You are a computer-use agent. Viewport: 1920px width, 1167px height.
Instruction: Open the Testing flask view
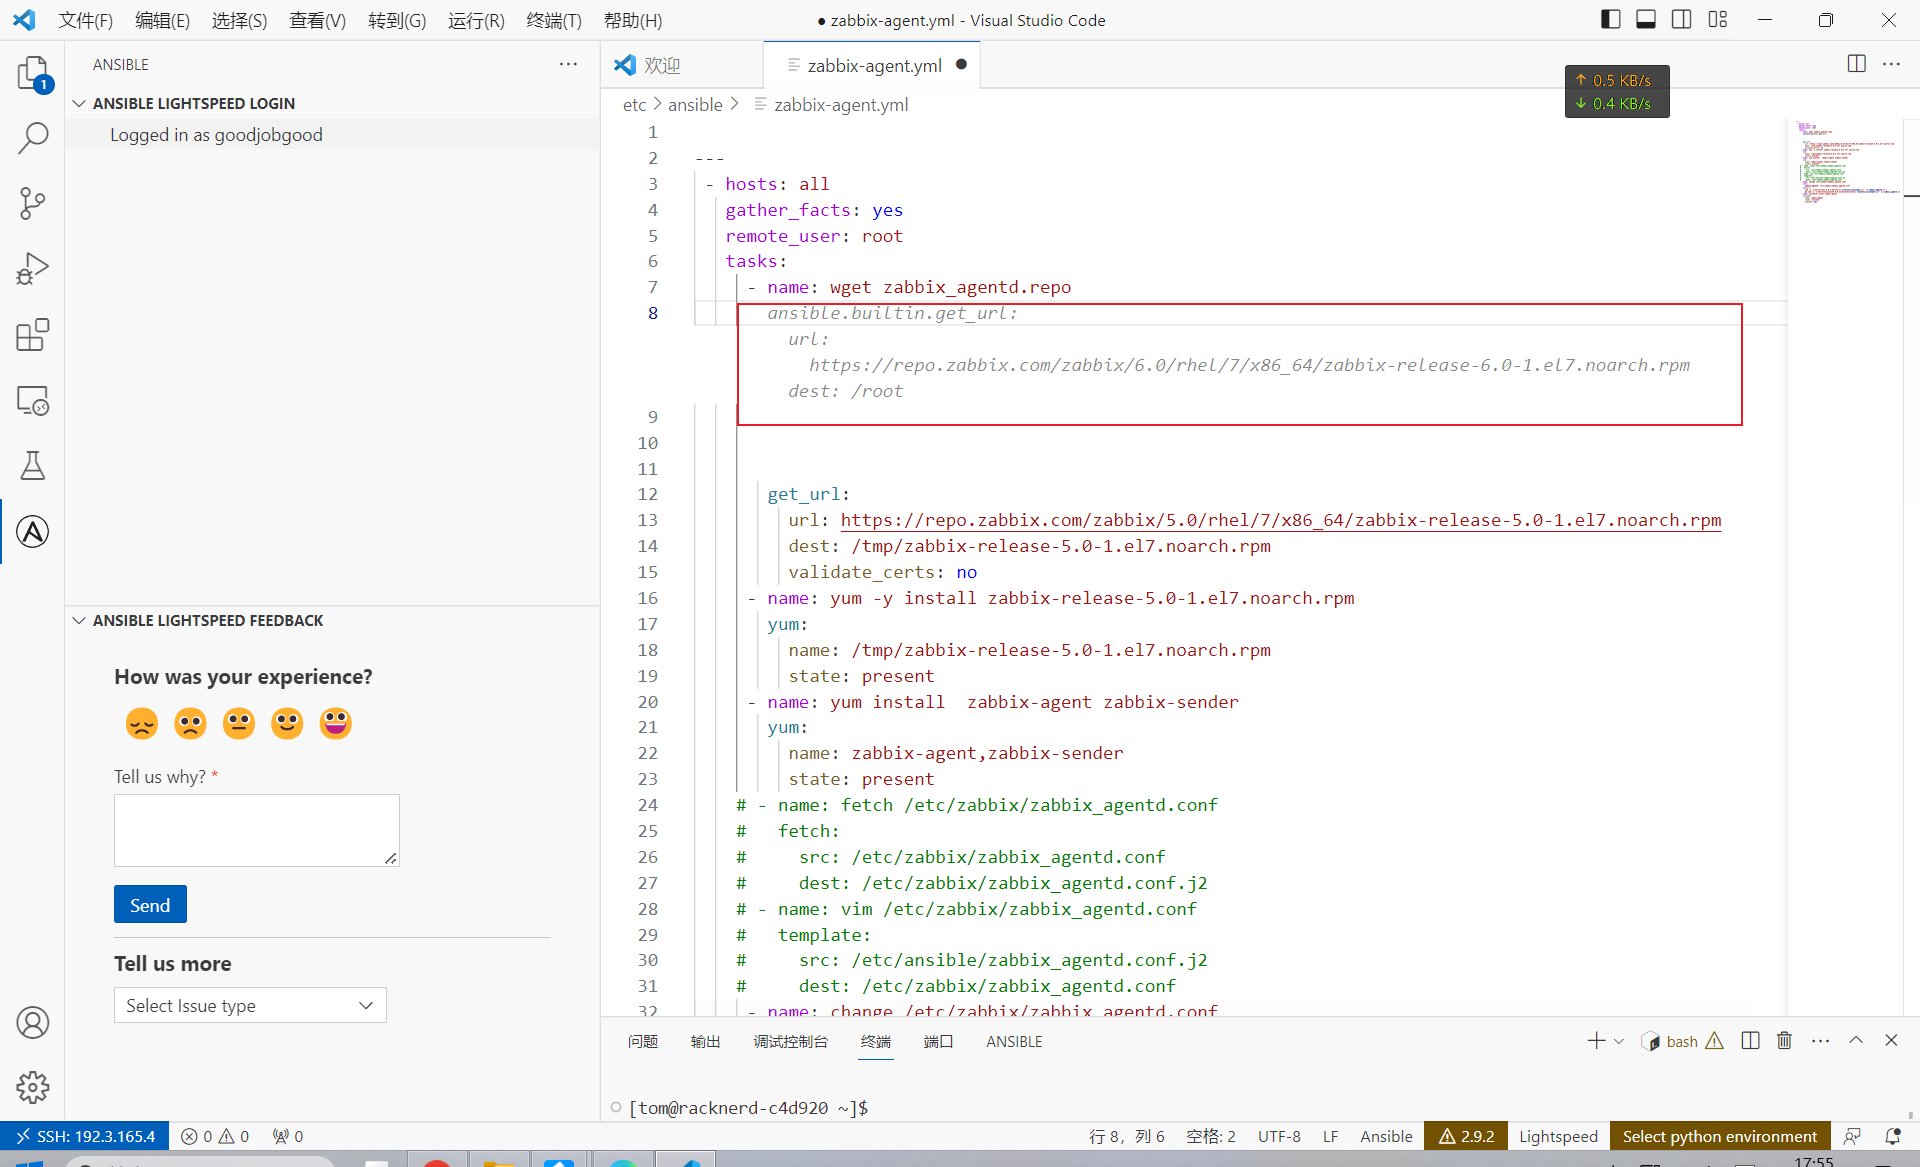pos(32,466)
